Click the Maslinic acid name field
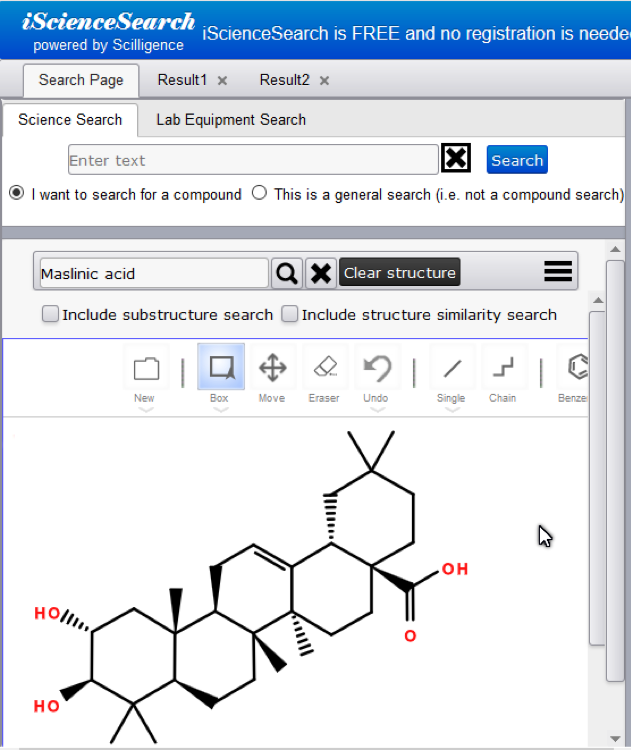The image size is (631, 750). point(154,274)
